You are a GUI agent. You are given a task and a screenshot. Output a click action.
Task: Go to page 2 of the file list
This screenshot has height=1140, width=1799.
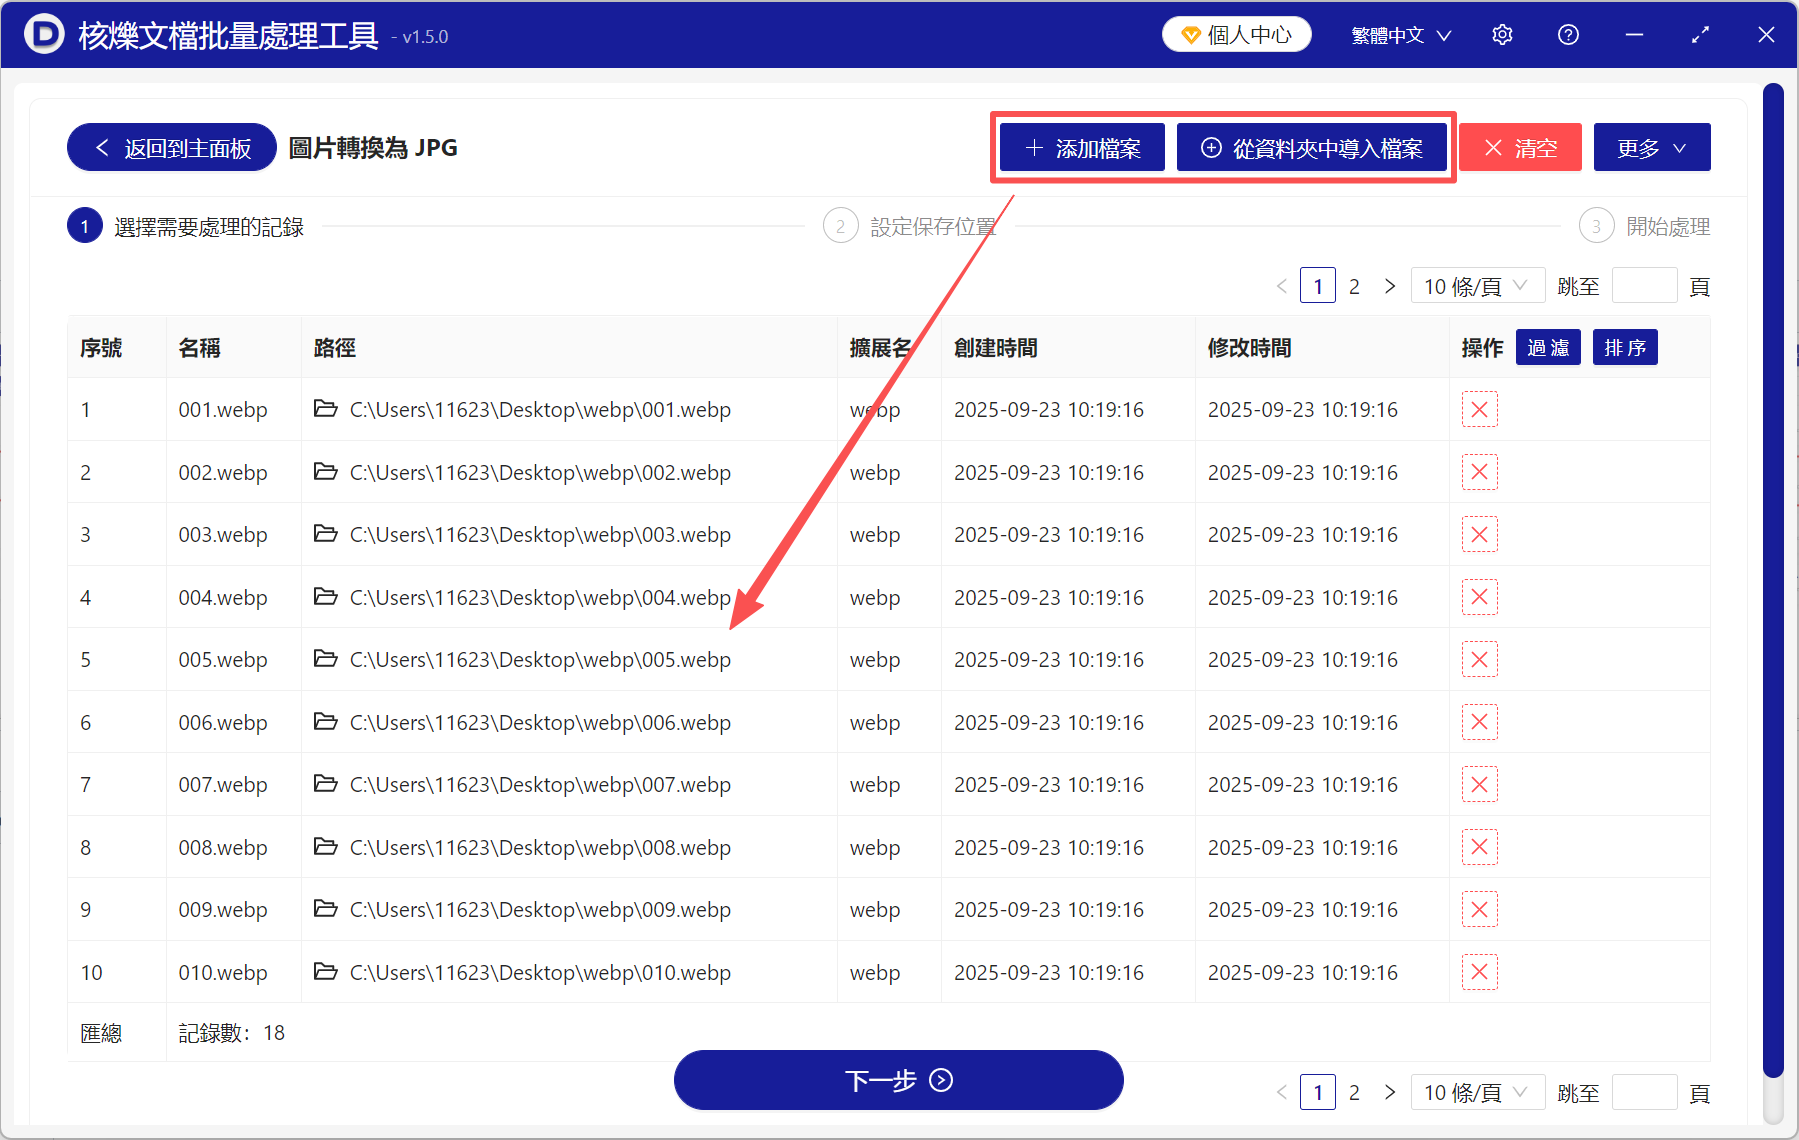click(1354, 285)
